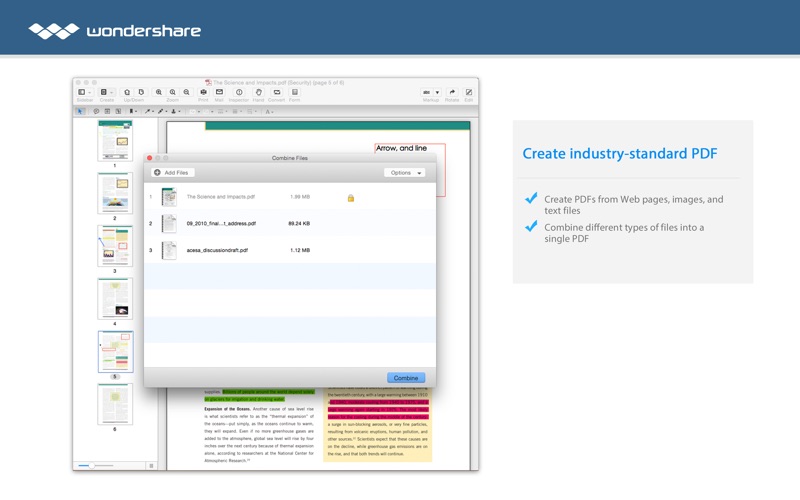
Task: Click the Convert icon
Action: coord(277,92)
